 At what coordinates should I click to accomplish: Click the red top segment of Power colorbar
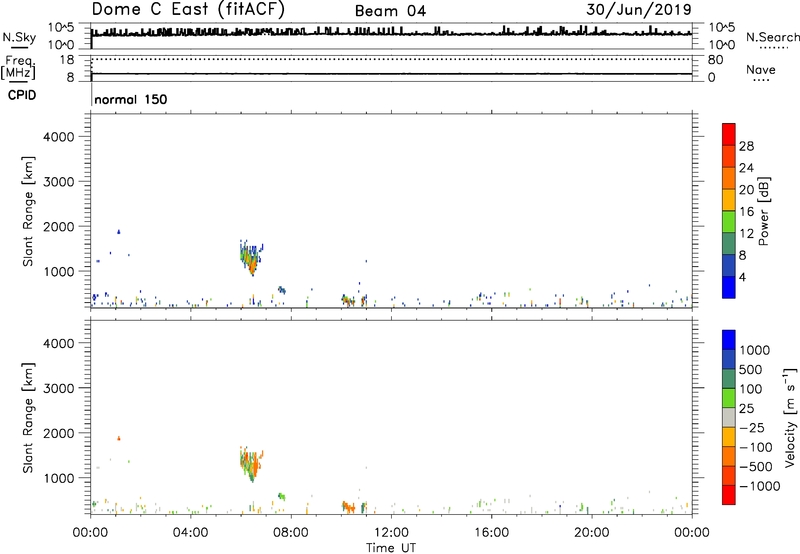click(729, 134)
